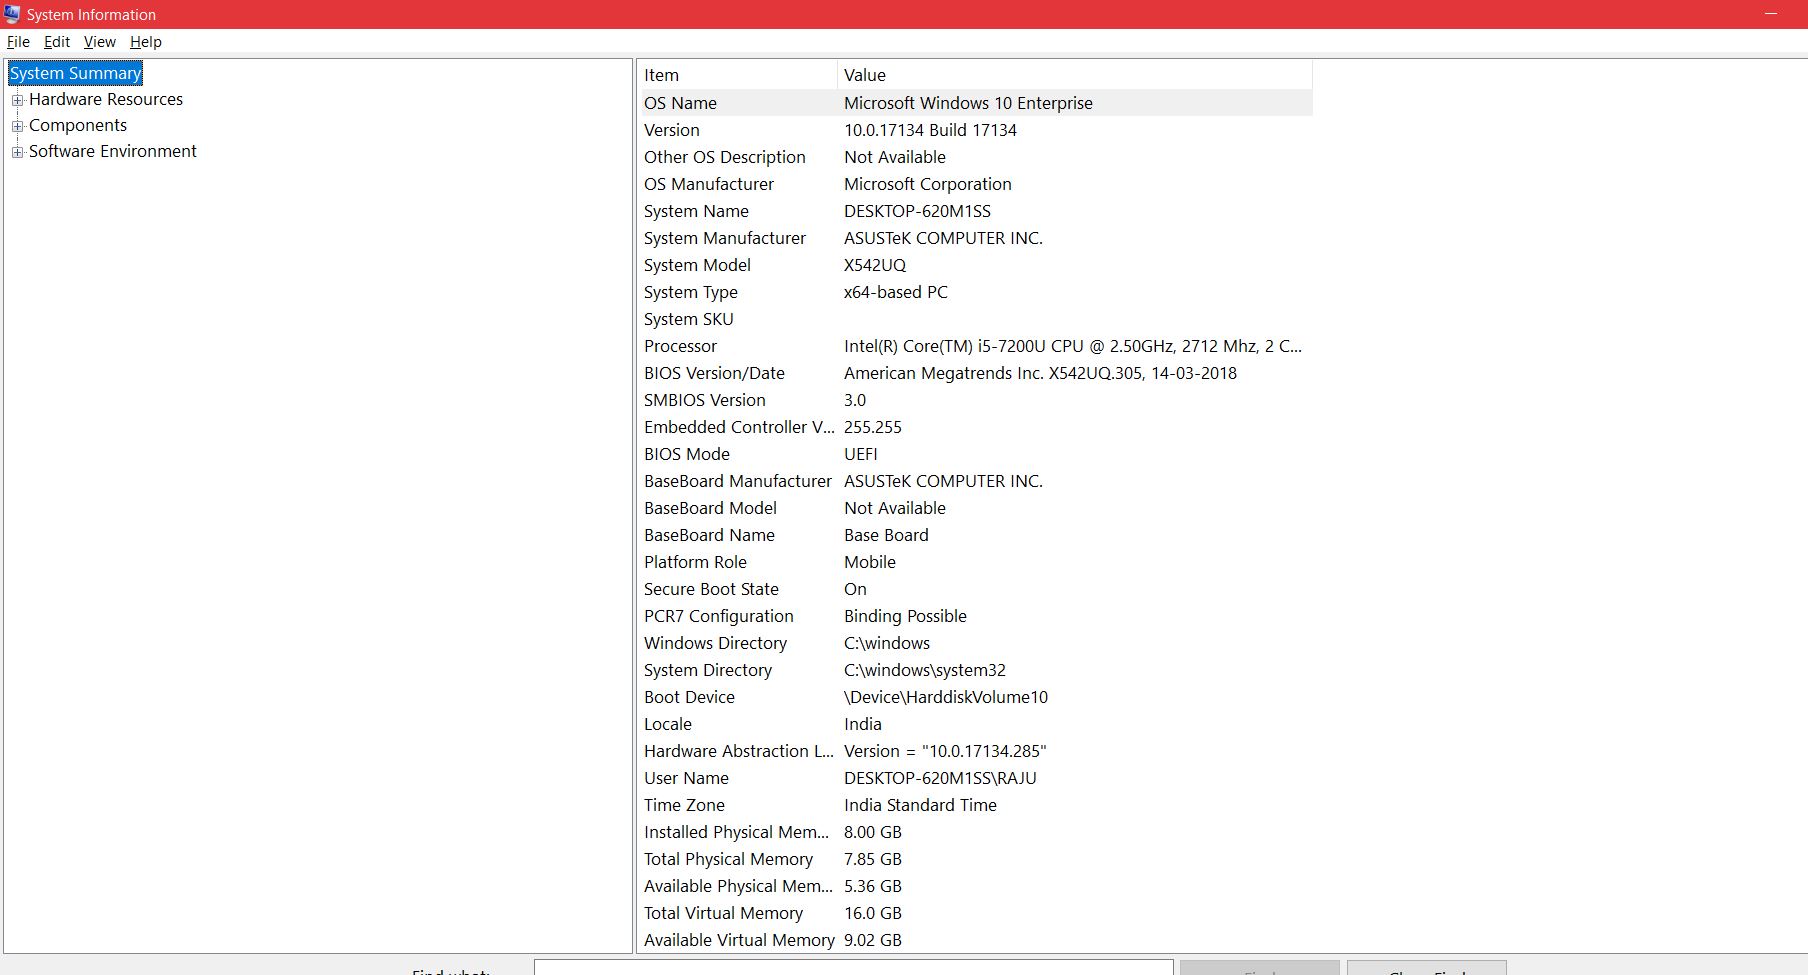Select the Platform Role row
This screenshot has height=975, width=1808.
pos(976,562)
